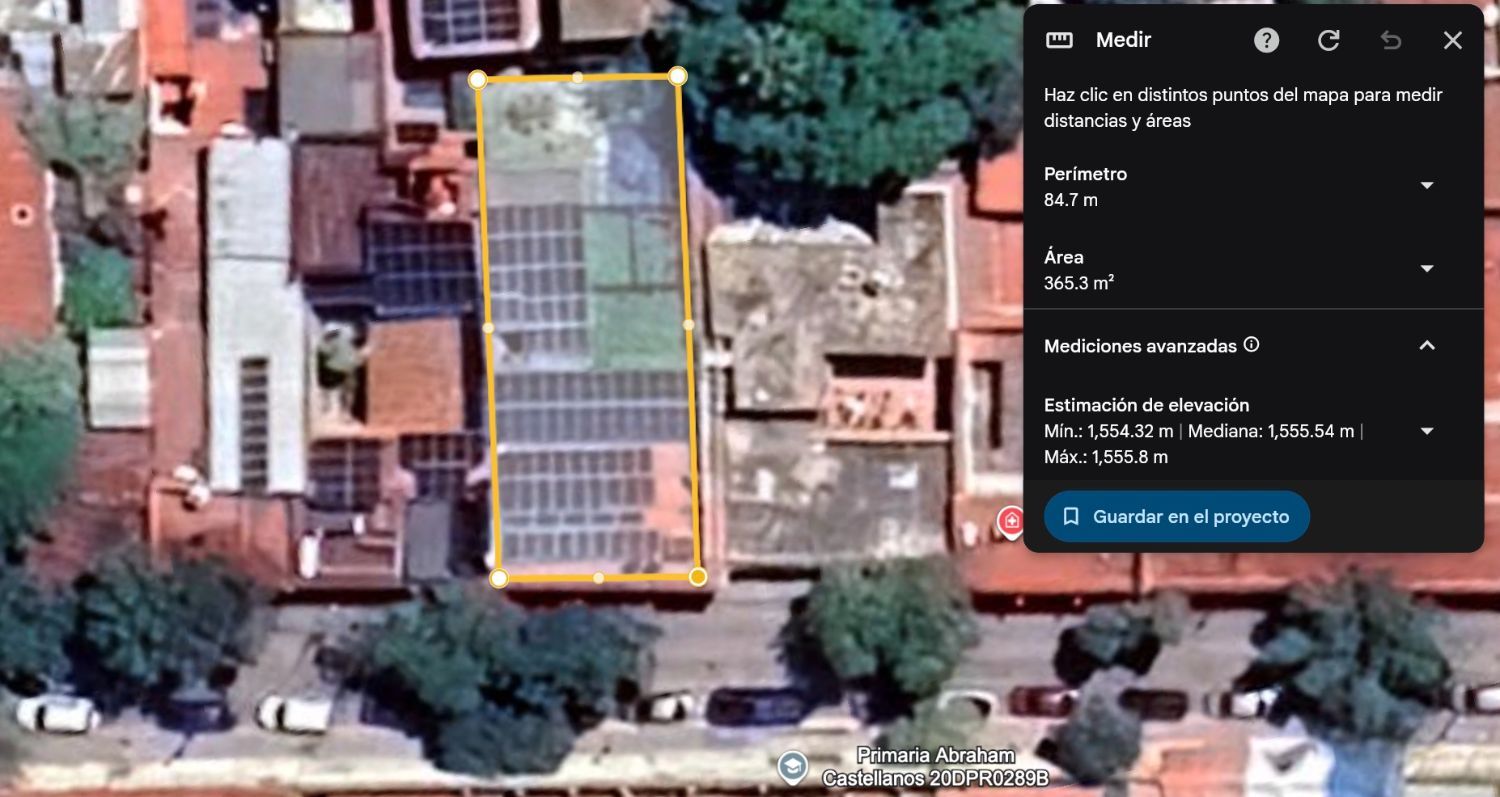The width and height of the screenshot is (1500, 797).
Task: Select the red hospital marker on the map
Action: tap(1011, 521)
